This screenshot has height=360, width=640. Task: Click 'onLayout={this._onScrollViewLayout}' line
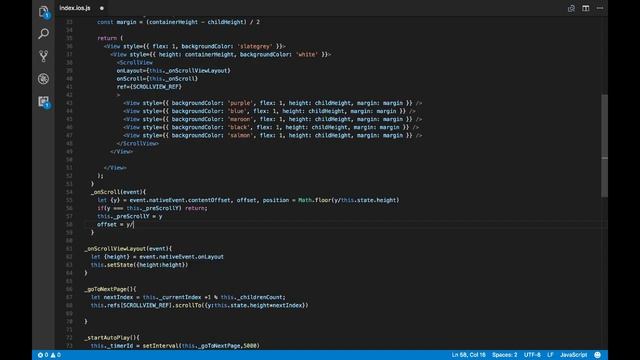click(173, 71)
